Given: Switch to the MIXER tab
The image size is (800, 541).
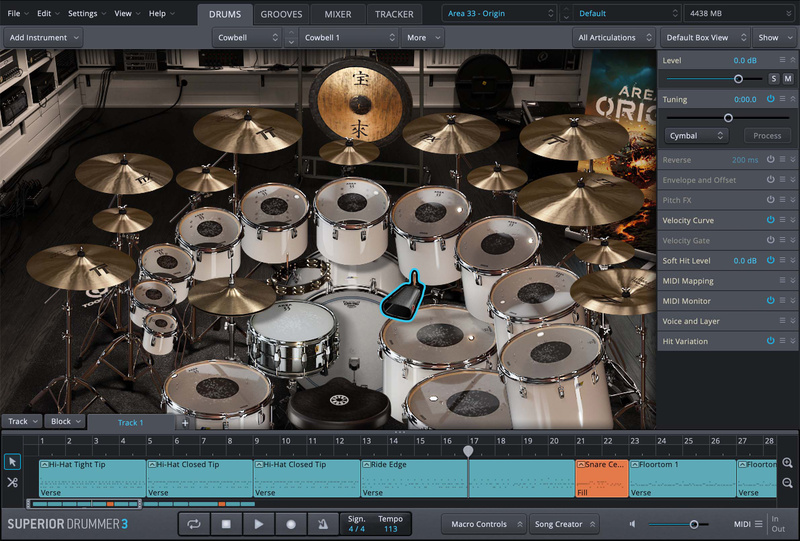Looking at the screenshot, I should click(x=338, y=14).
